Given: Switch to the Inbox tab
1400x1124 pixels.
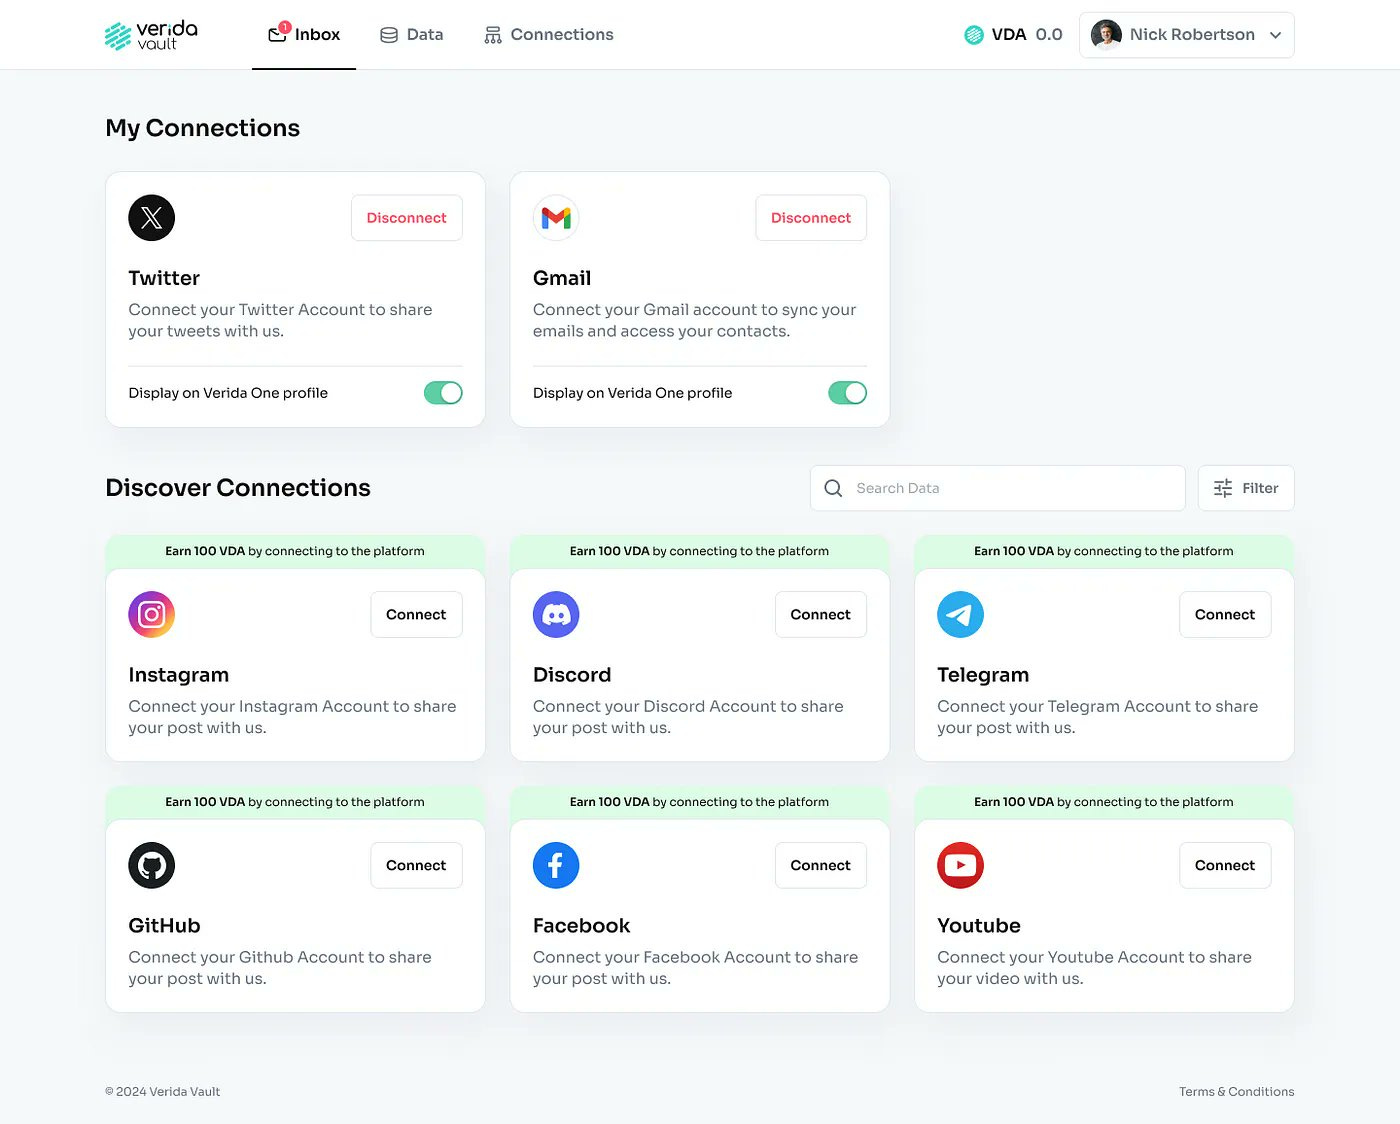Looking at the screenshot, I should click(304, 35).
